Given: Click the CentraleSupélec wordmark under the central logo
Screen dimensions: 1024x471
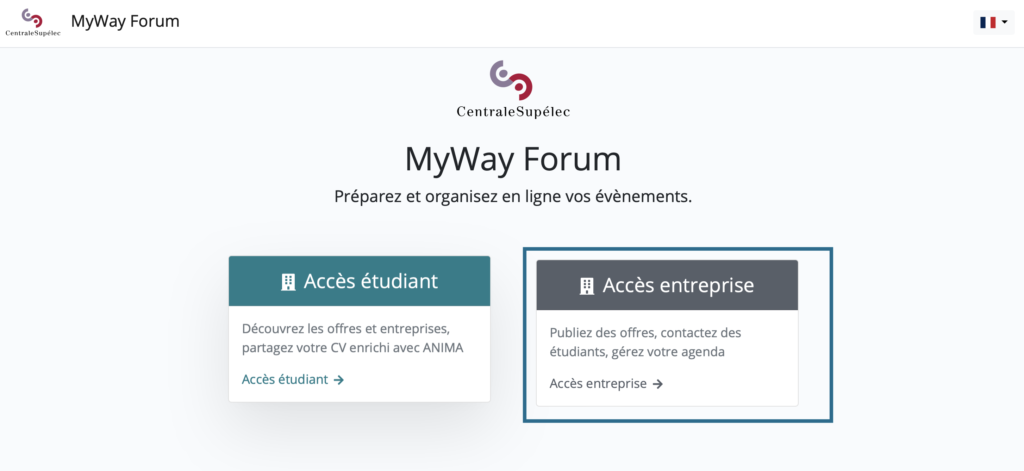Looking at the screenshot, I should (x=513, y=112).
